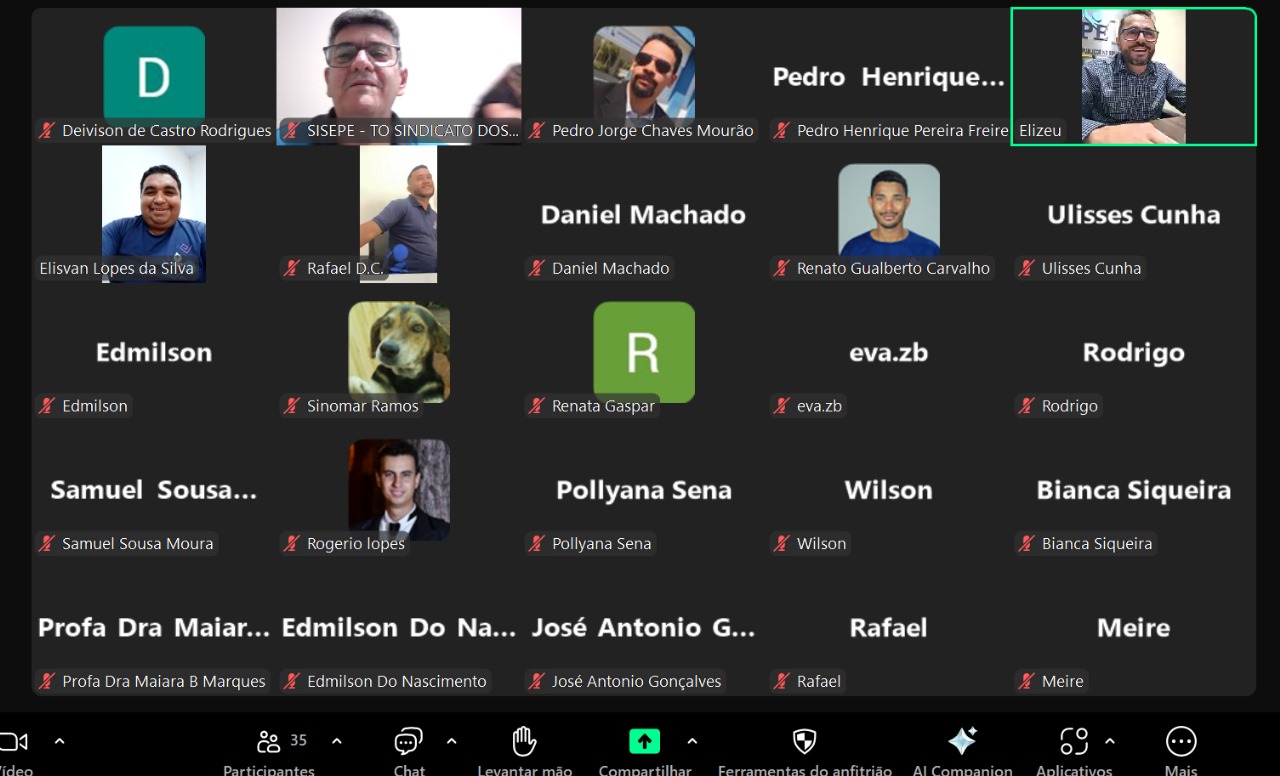Click muted microphone icon next to Sinomar Ramos
This screenshot has width=1280, height=776.
pyautogui.click(x=292, y=406)
